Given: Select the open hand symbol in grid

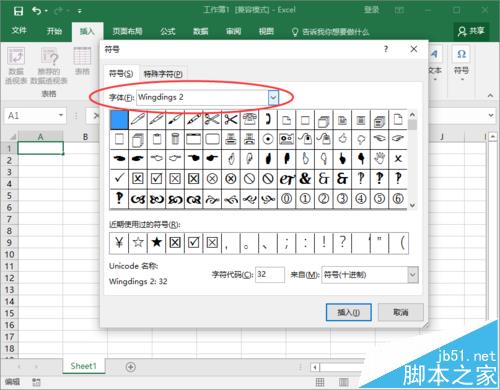Looking at the screenshot, I should 379,159.
